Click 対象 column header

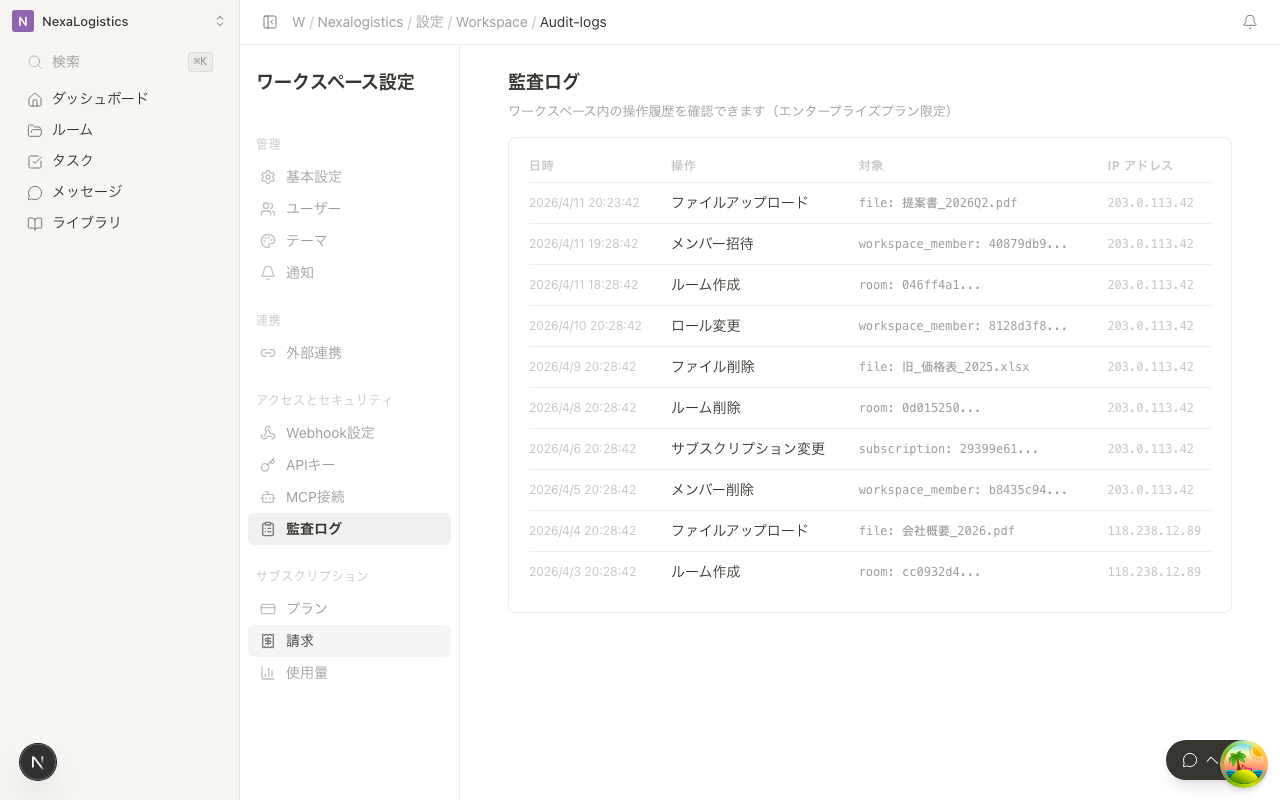pyautogui.click(x=871, y=165)
